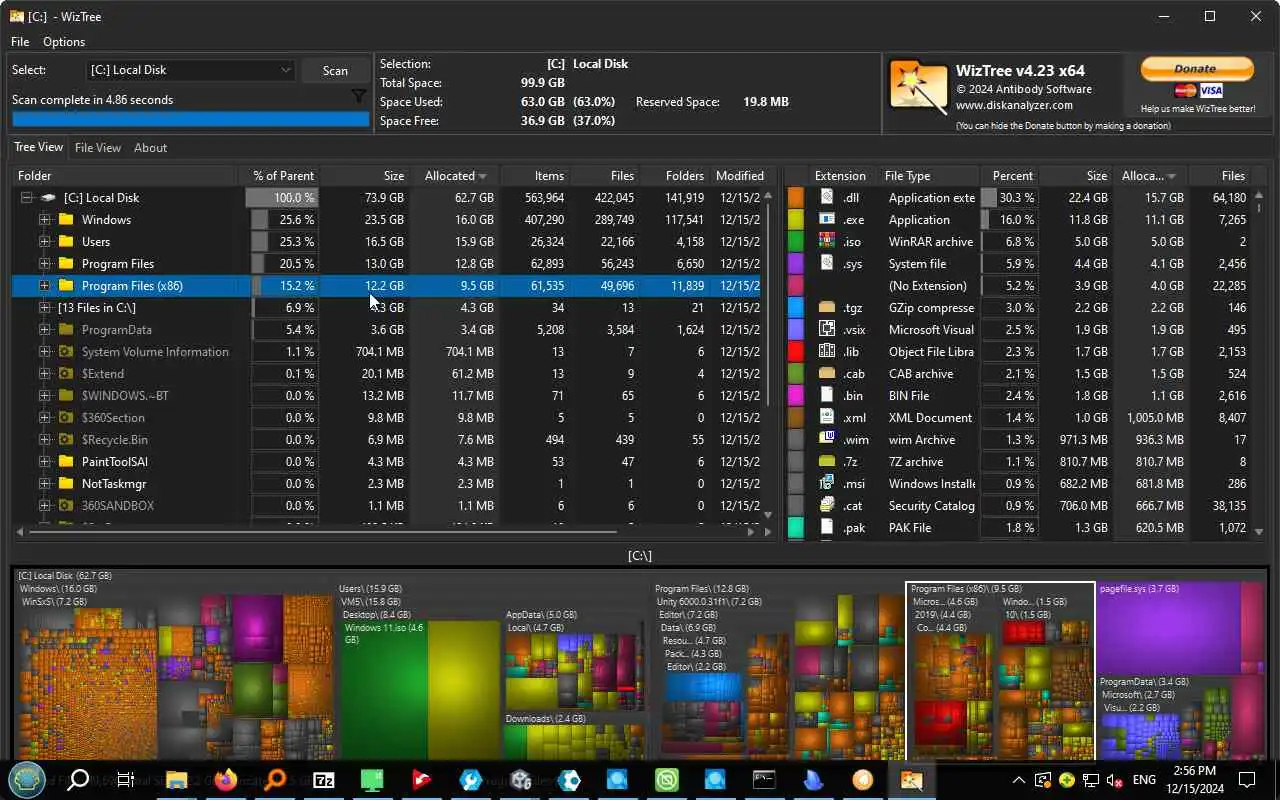Open the About tab
1280x800 pixels.
[151, 147]
